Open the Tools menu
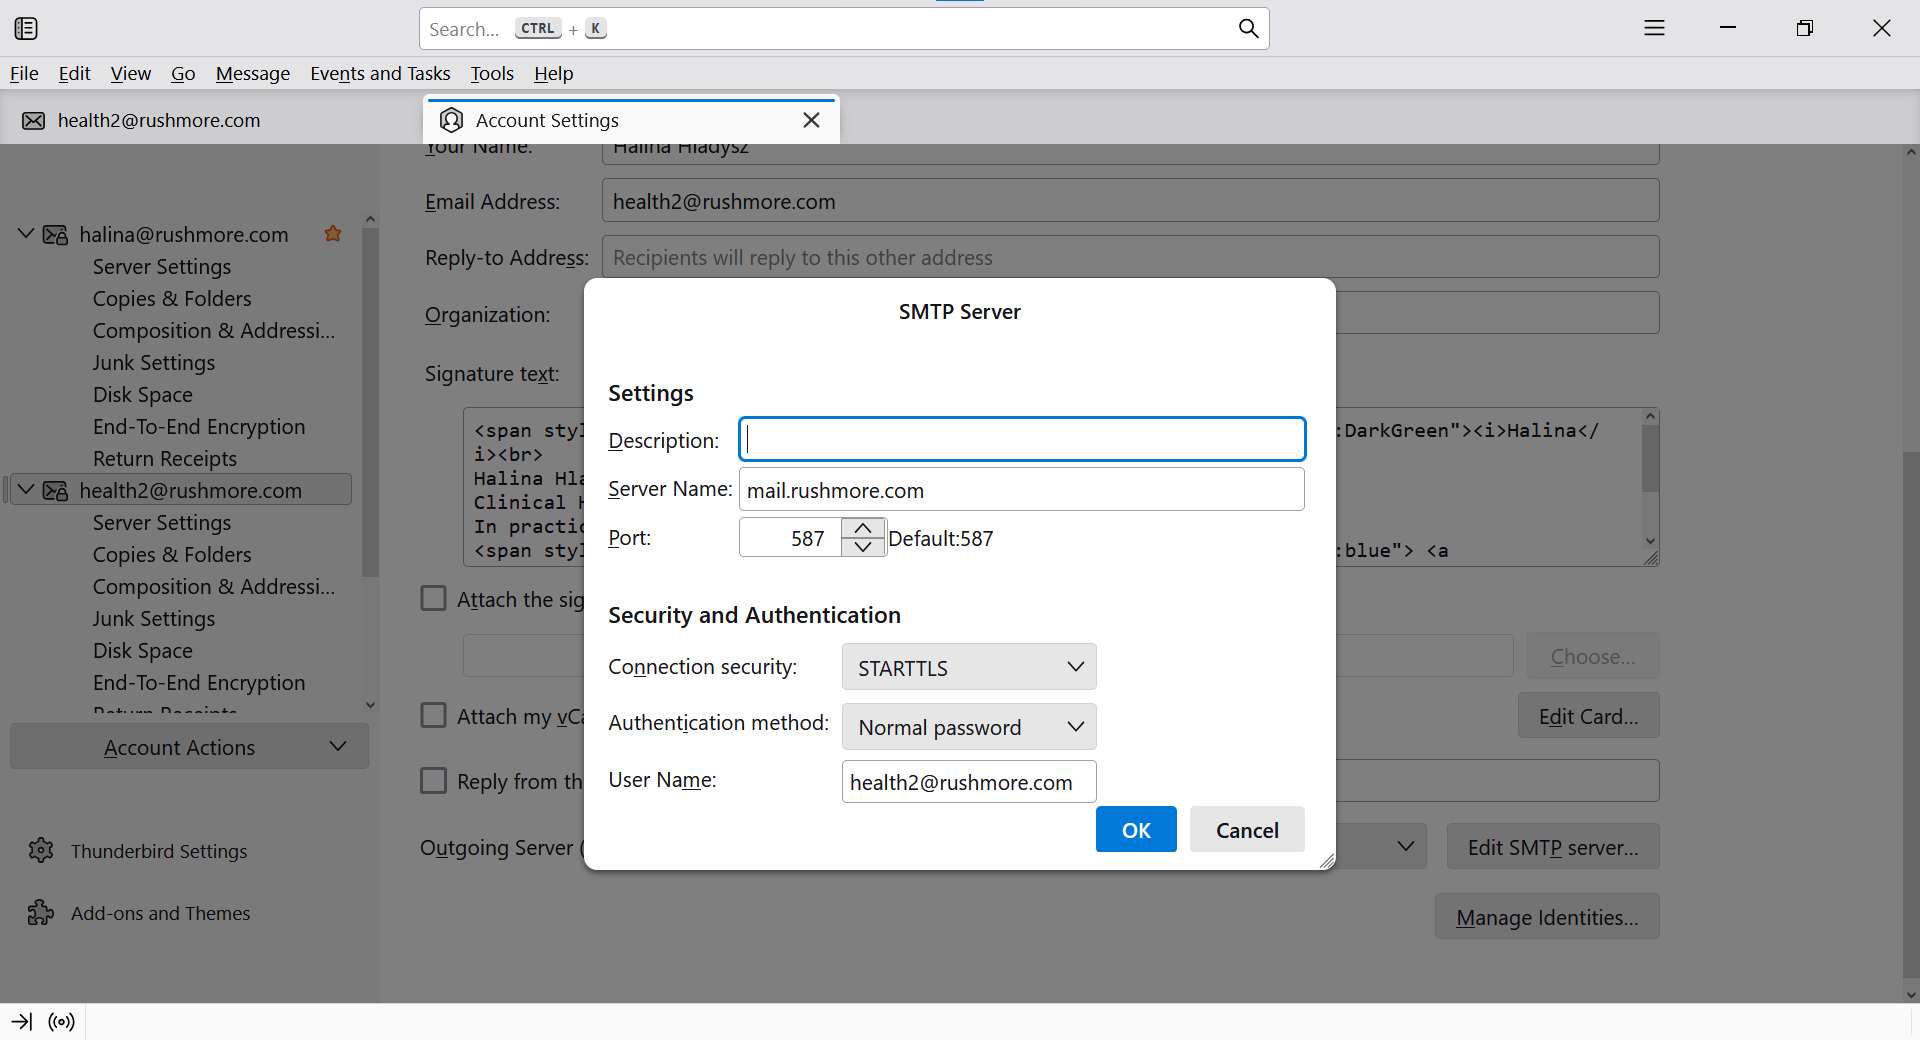This screenshot has height=1040, width=1920. pos(492,74)
